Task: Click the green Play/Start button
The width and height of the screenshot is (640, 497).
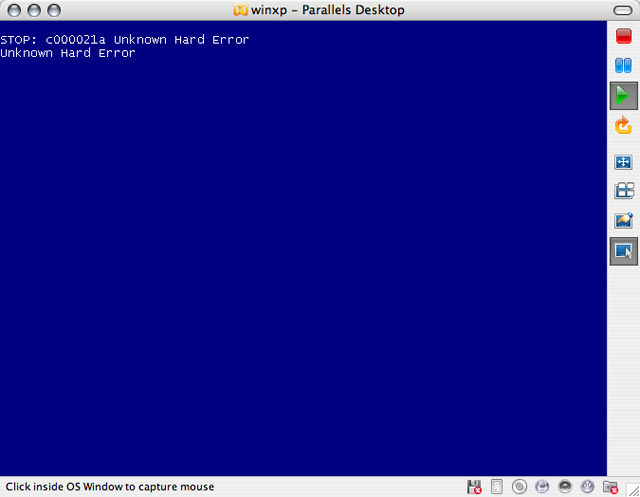Action: (x=623, y=96)
